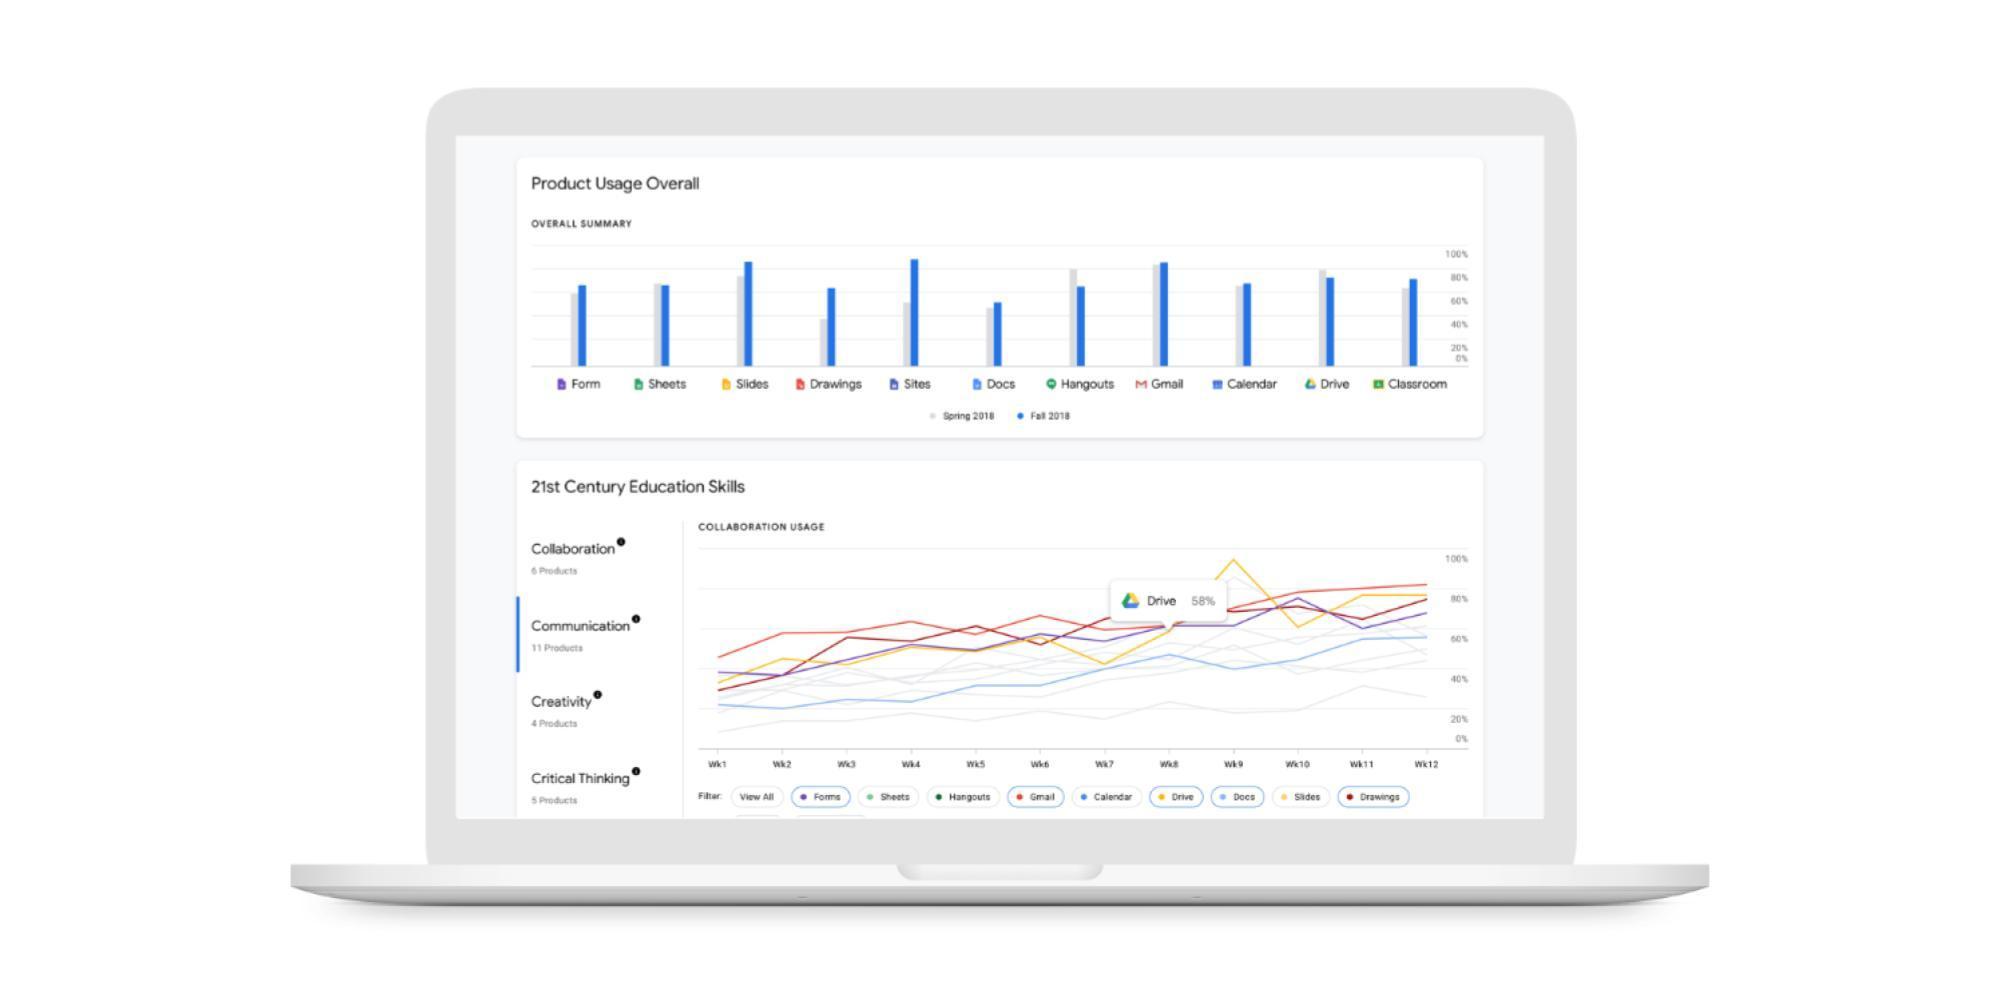The image size is (2000, 1000).
Task: Click the Hangouts label under bar chart
Action: point(1087,384)
